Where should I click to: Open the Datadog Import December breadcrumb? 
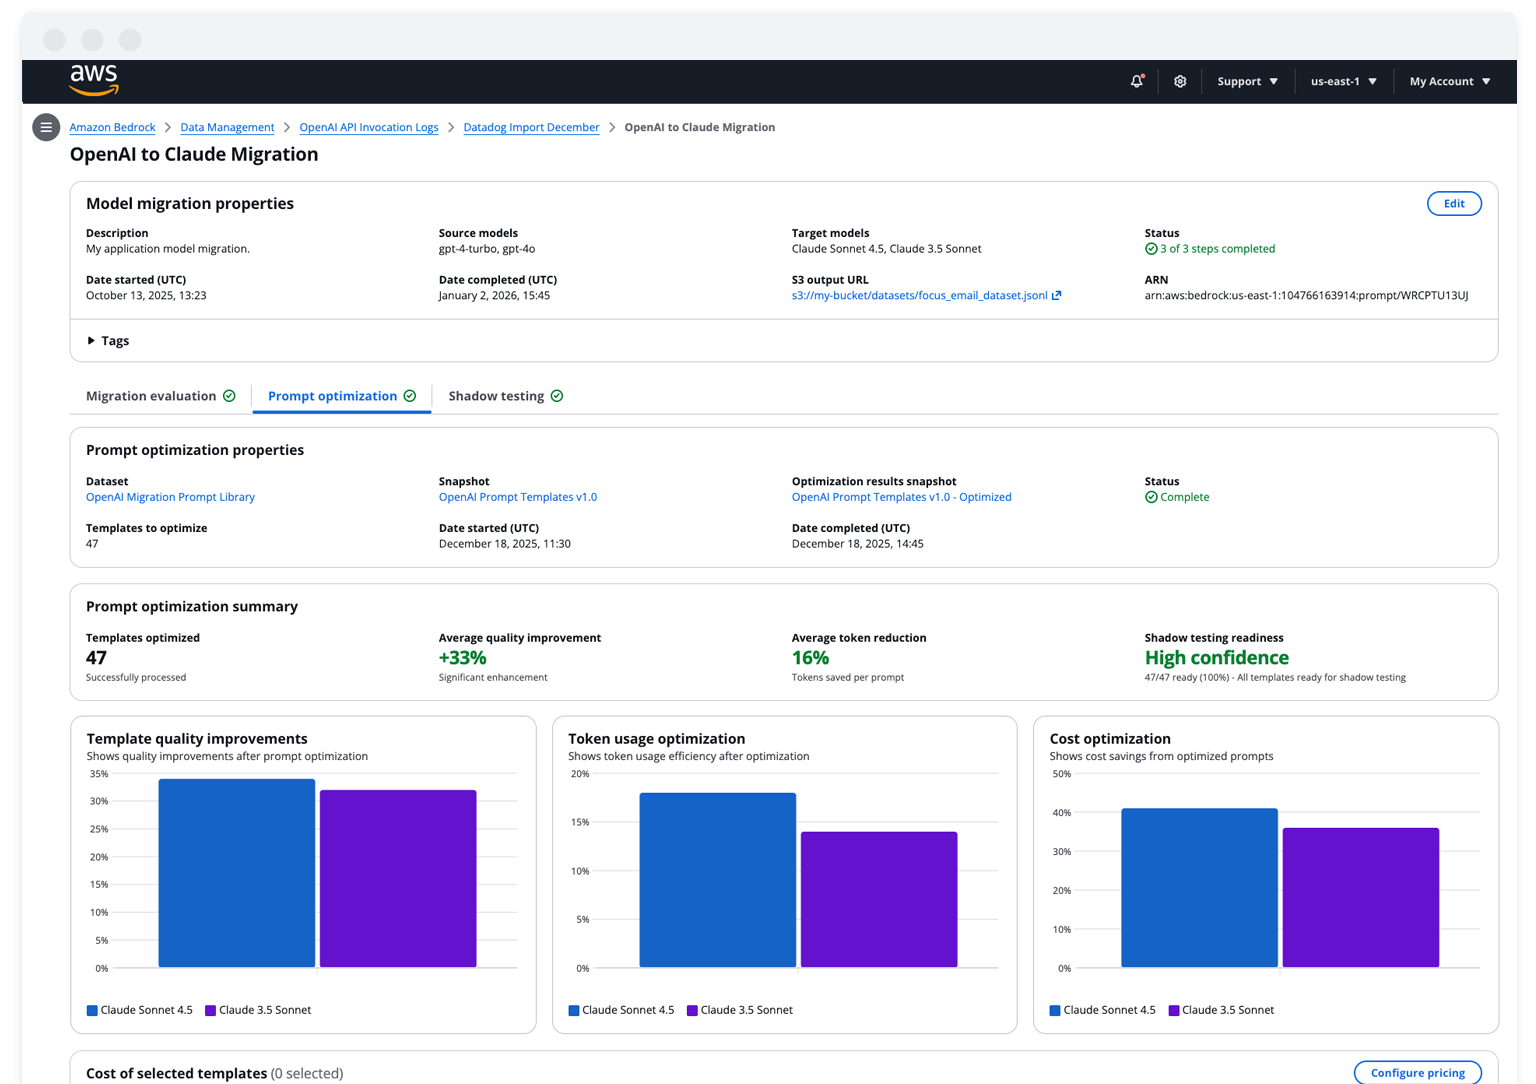pos(531,127)
